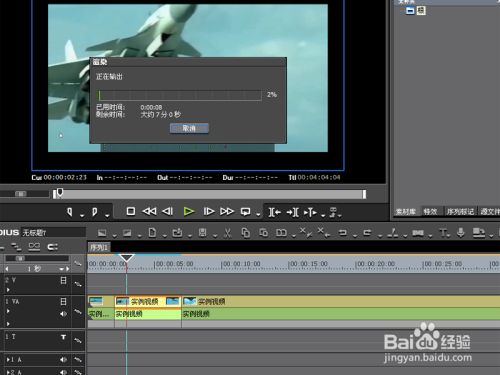Select the 序列1 sequence tab
500x375 pixels.
(x=99, y=247)
